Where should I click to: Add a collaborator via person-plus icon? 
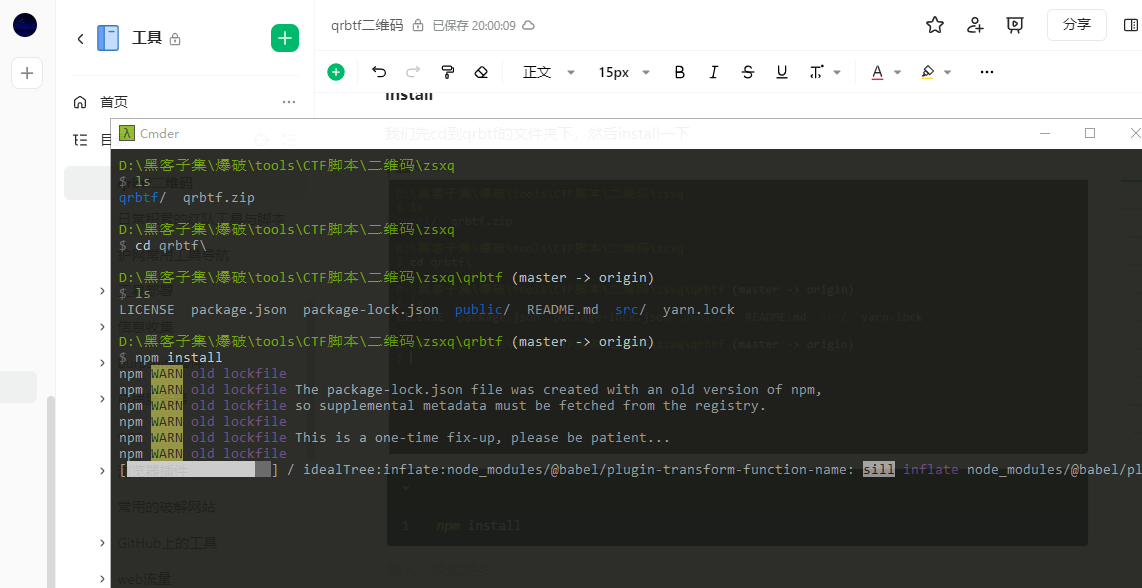click(x=975, y=25)
